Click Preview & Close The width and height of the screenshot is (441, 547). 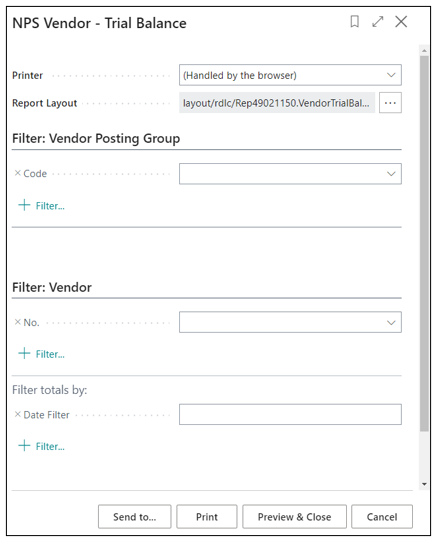pos(294,517)
